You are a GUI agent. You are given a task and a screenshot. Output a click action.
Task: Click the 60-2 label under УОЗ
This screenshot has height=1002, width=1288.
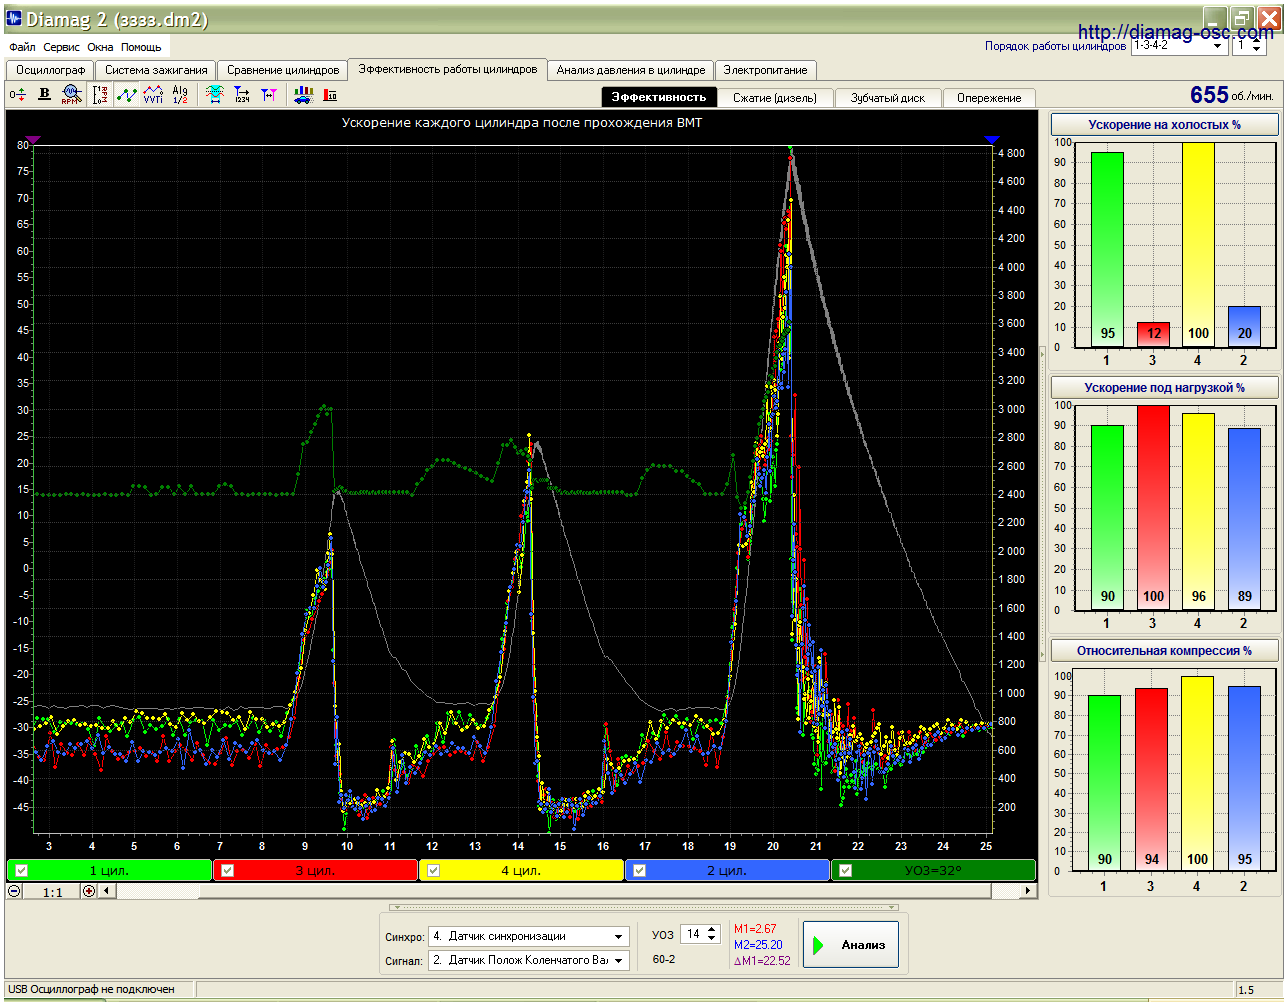point(664,959)
